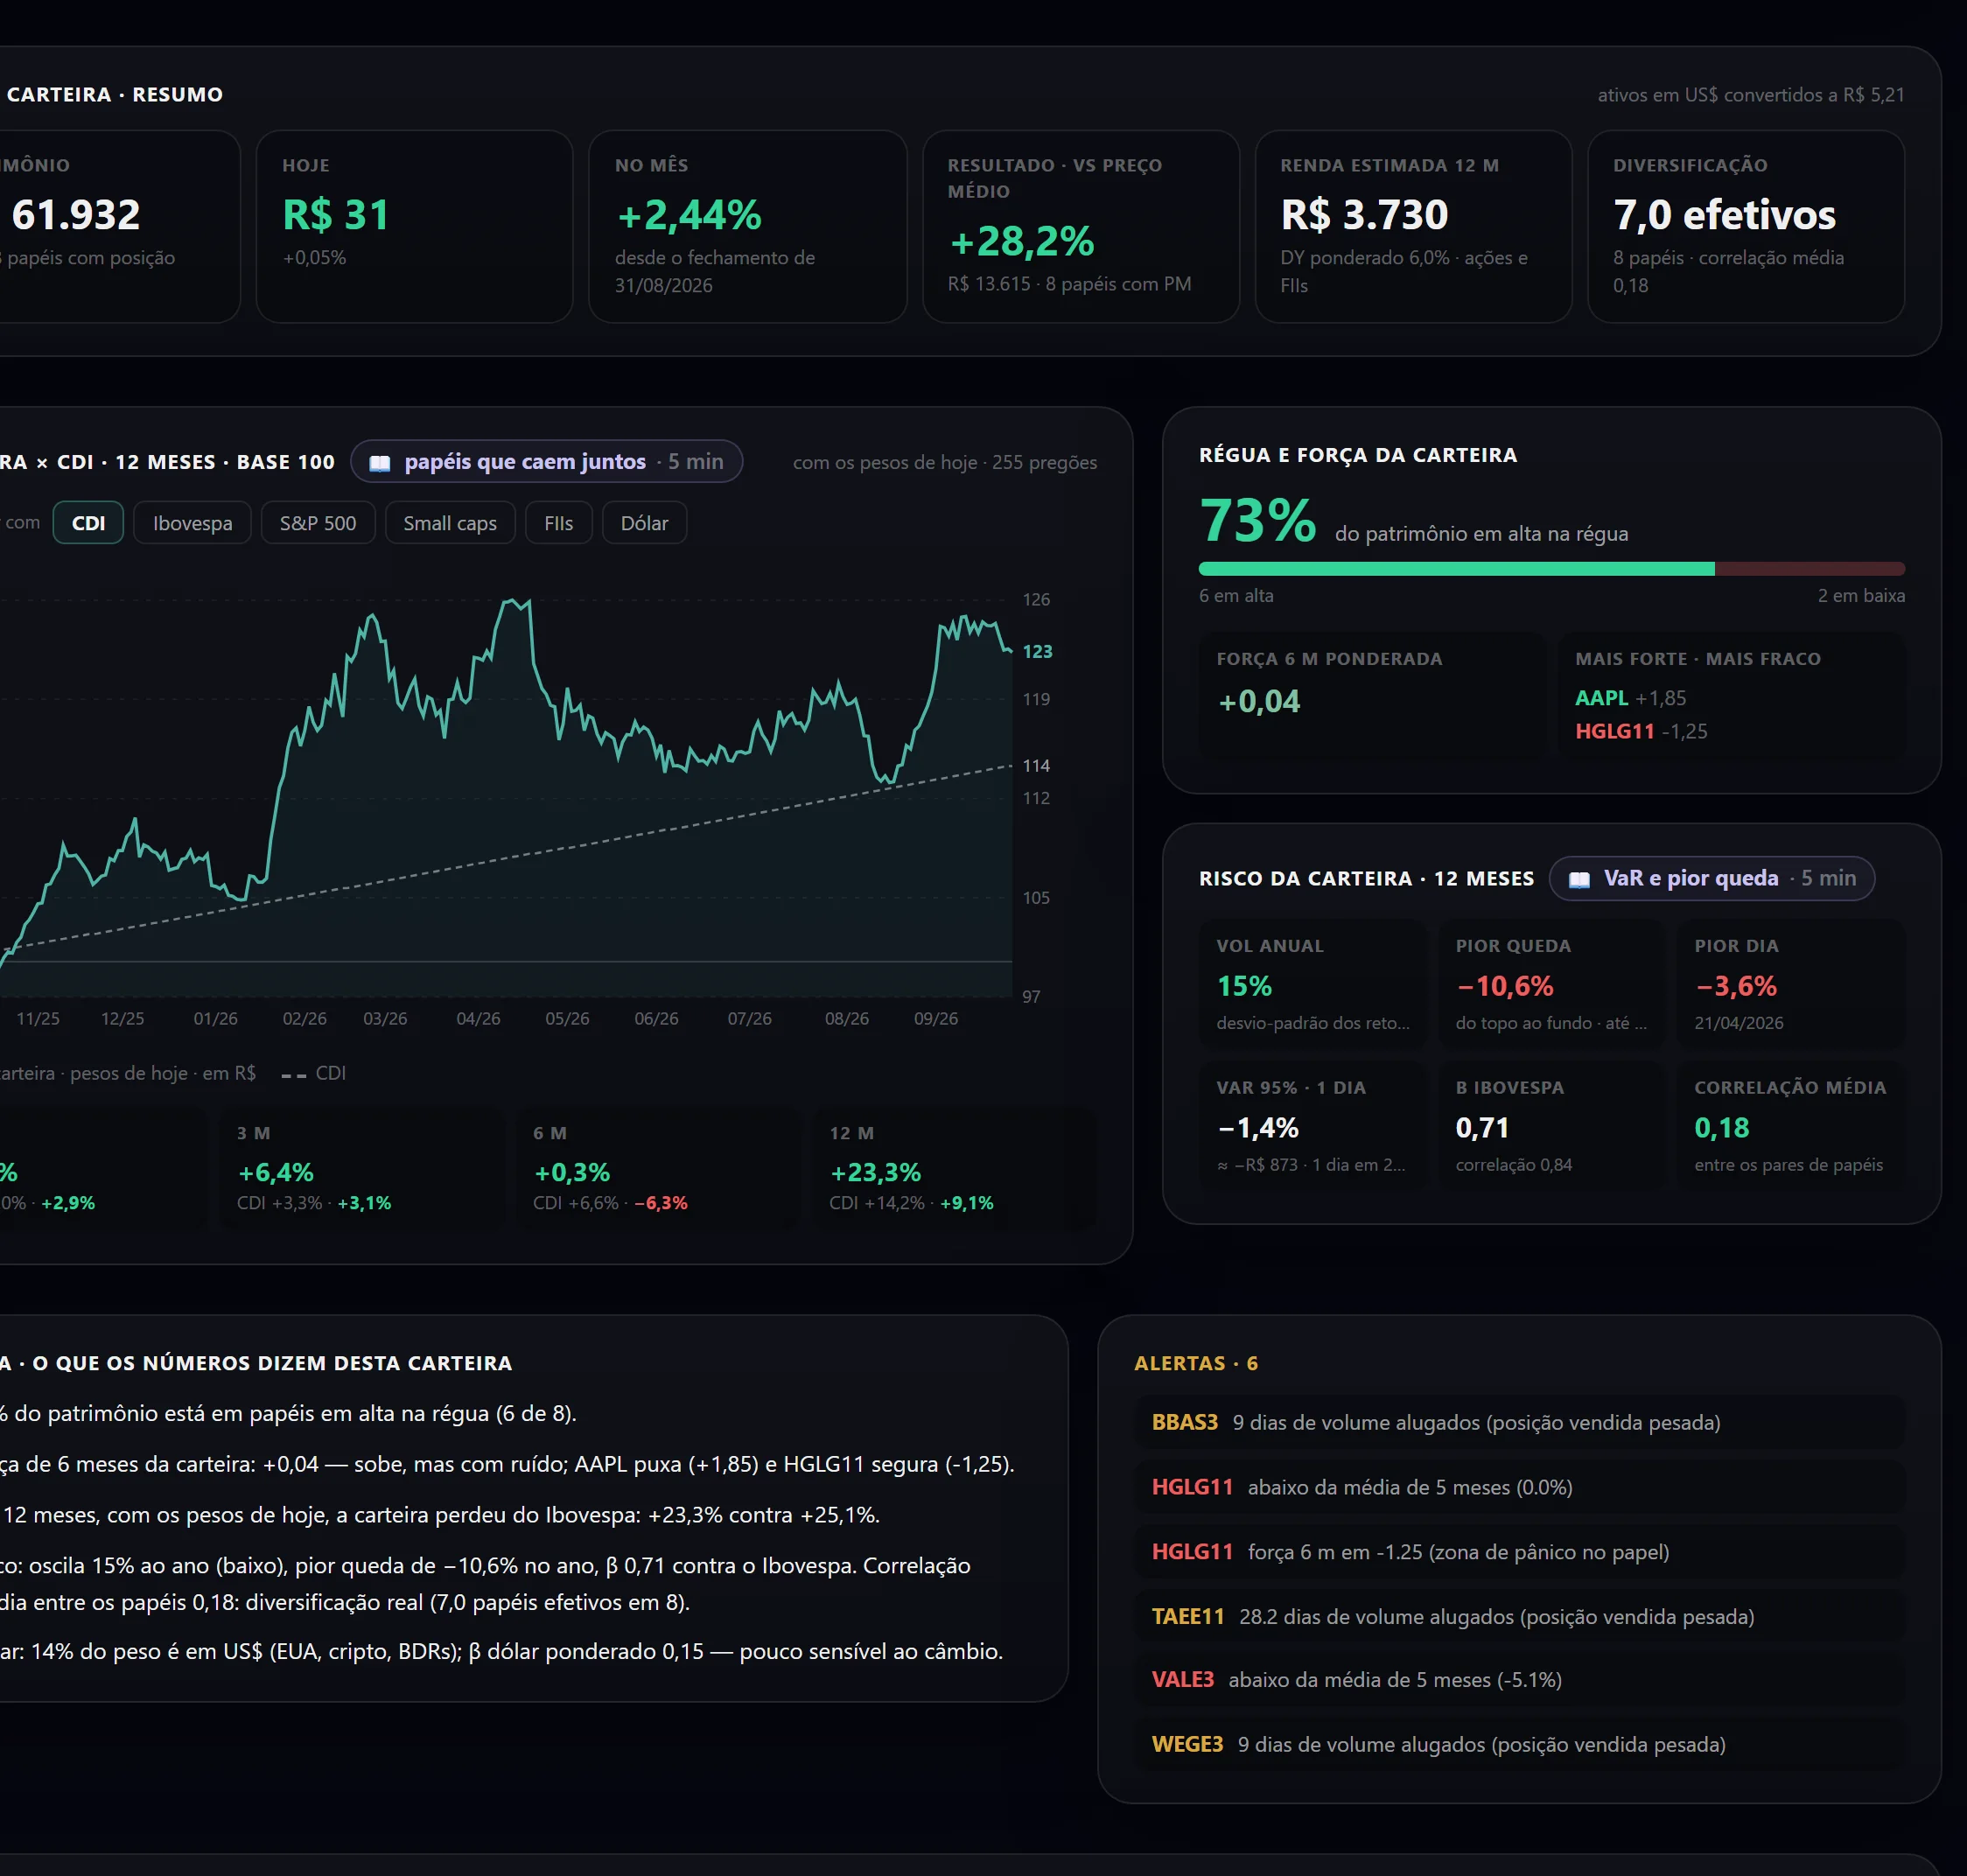The height and width of the screenshot is (1876, 1967).
Task: Click the green 'em alta' progress bar
Action: (x=1457, y=569)
